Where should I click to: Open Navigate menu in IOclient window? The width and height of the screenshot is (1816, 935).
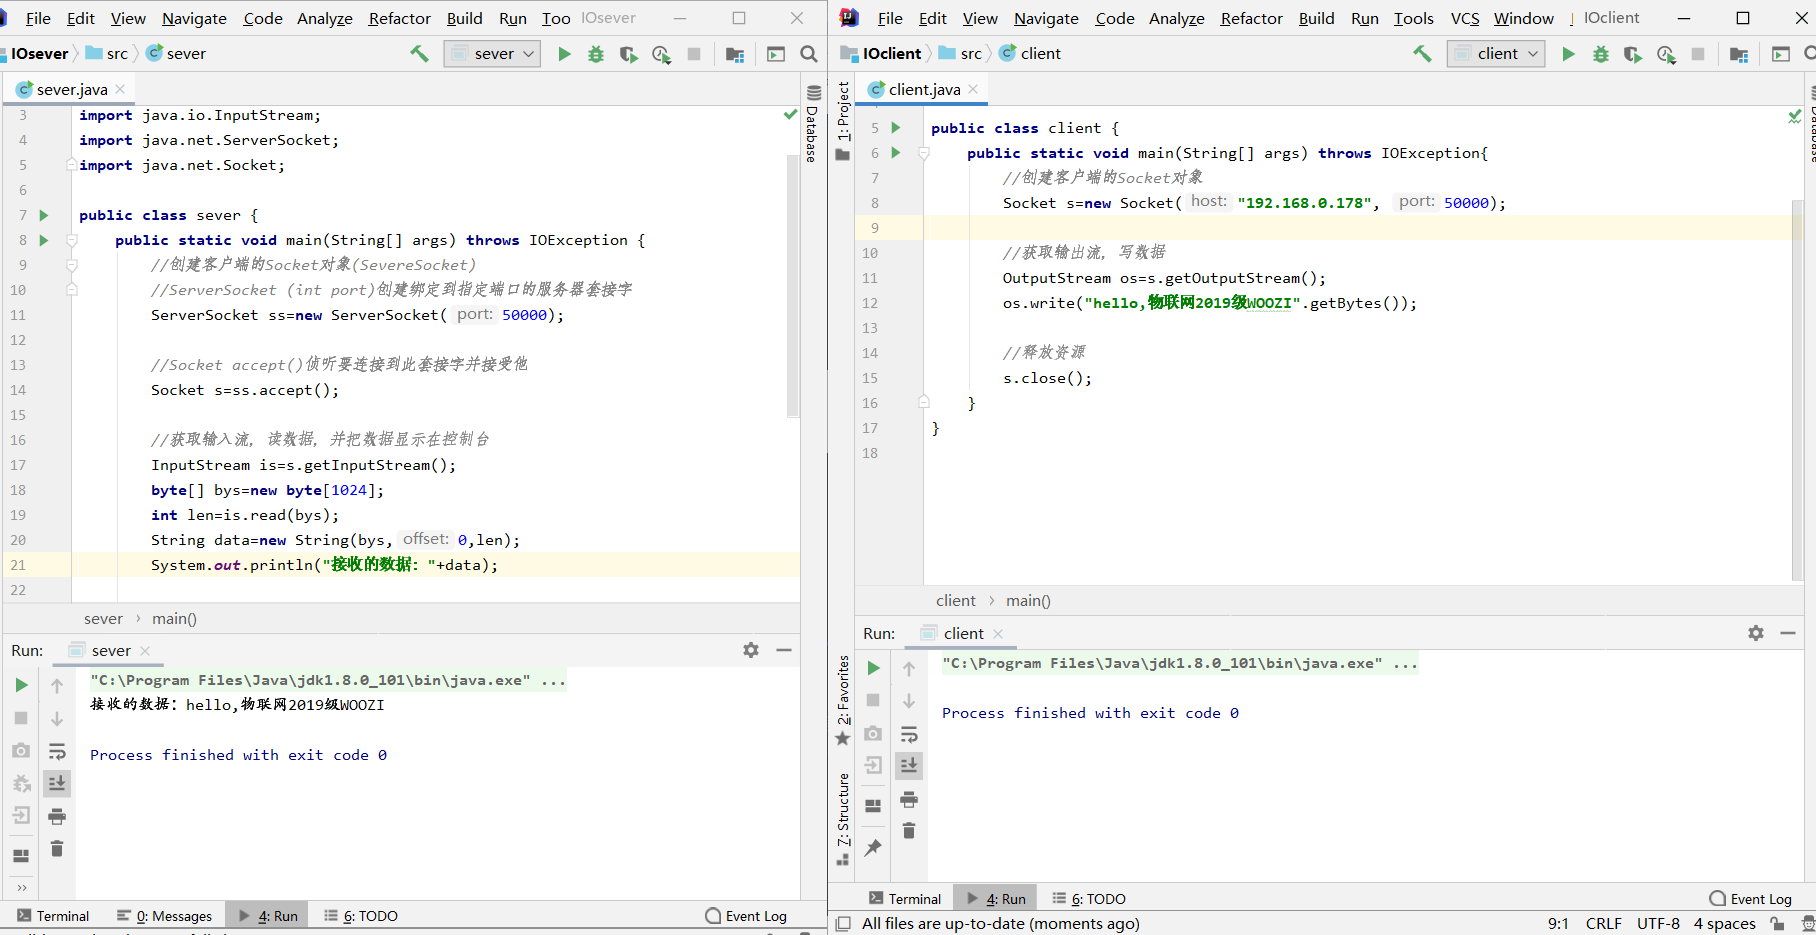[x=1046, y=18]
